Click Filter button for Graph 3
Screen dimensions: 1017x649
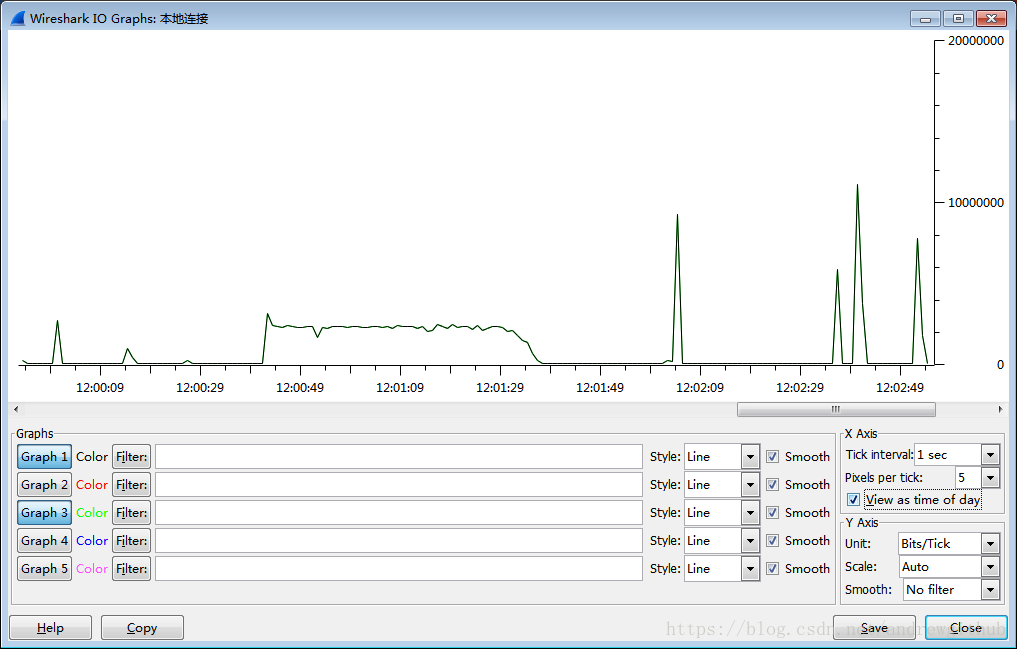[x=132, y=512]
